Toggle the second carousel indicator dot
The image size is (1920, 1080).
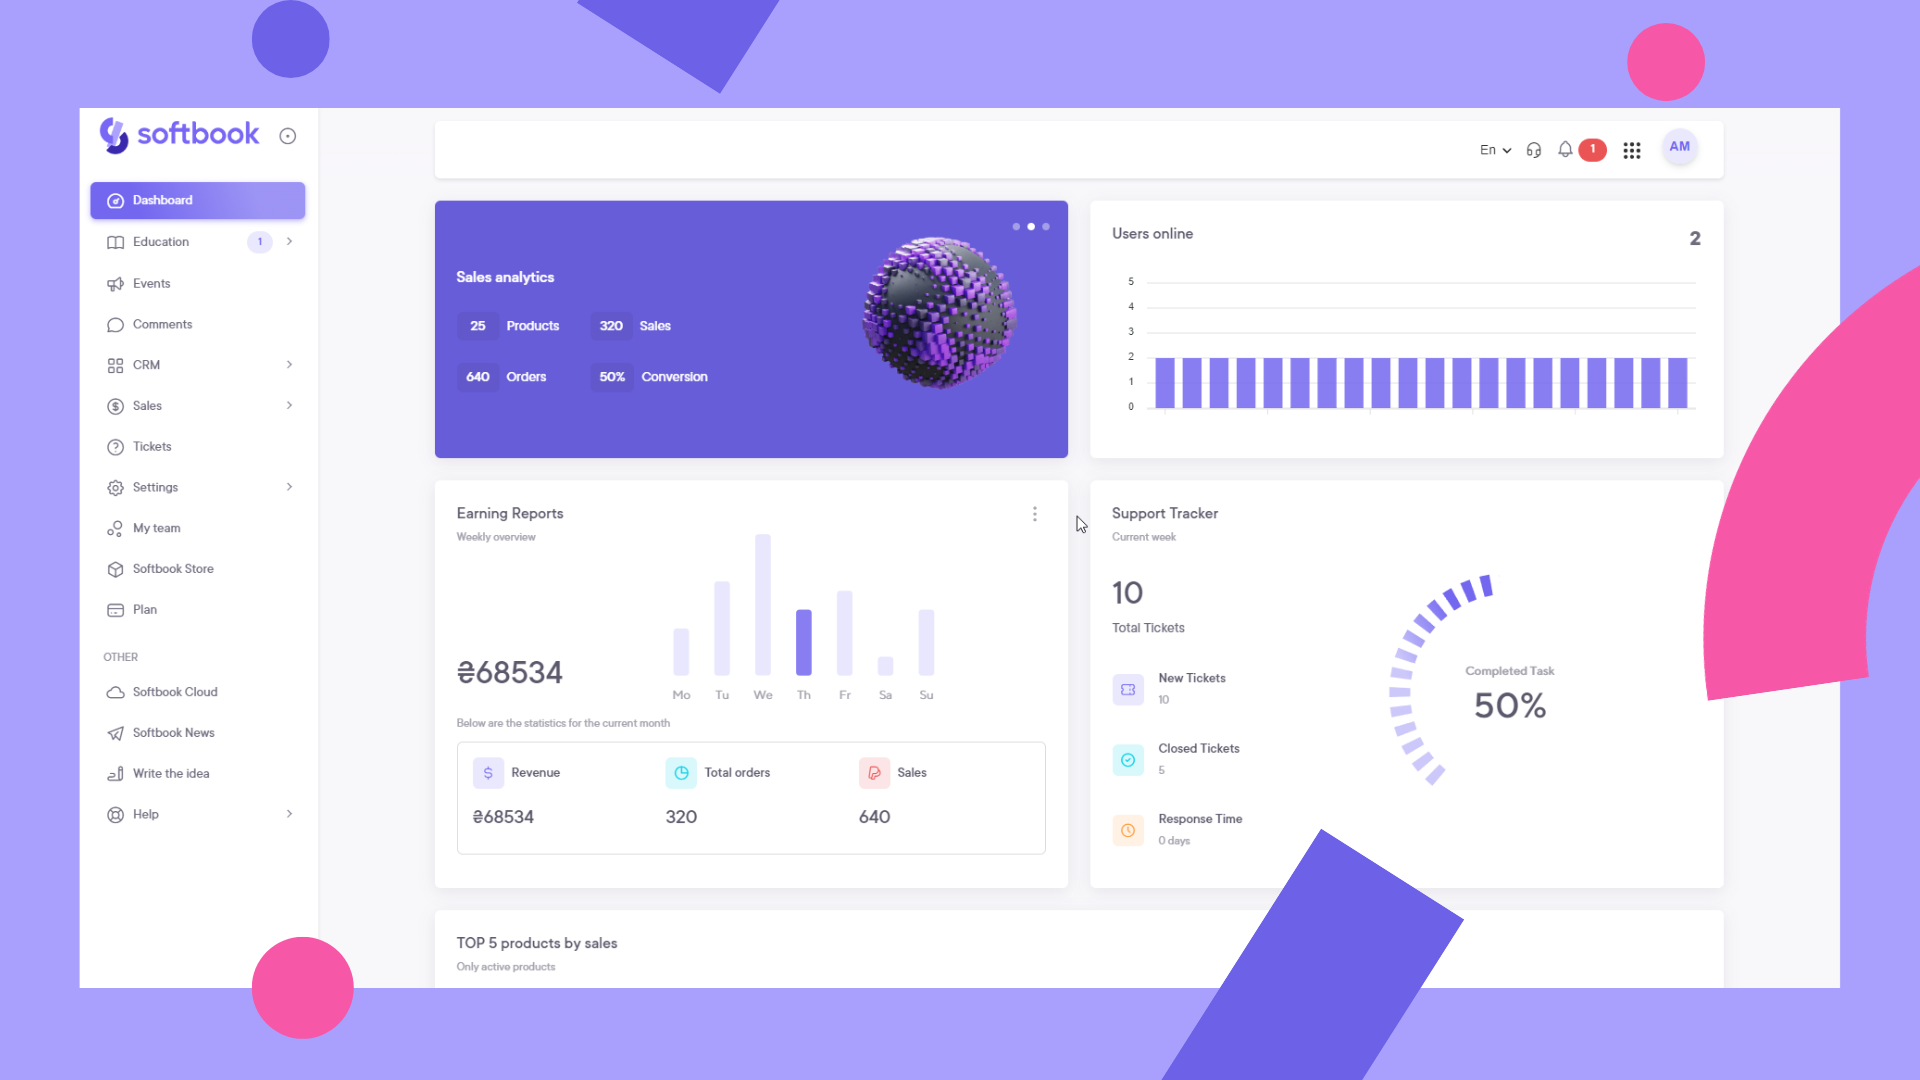(x=1031, y=225)
